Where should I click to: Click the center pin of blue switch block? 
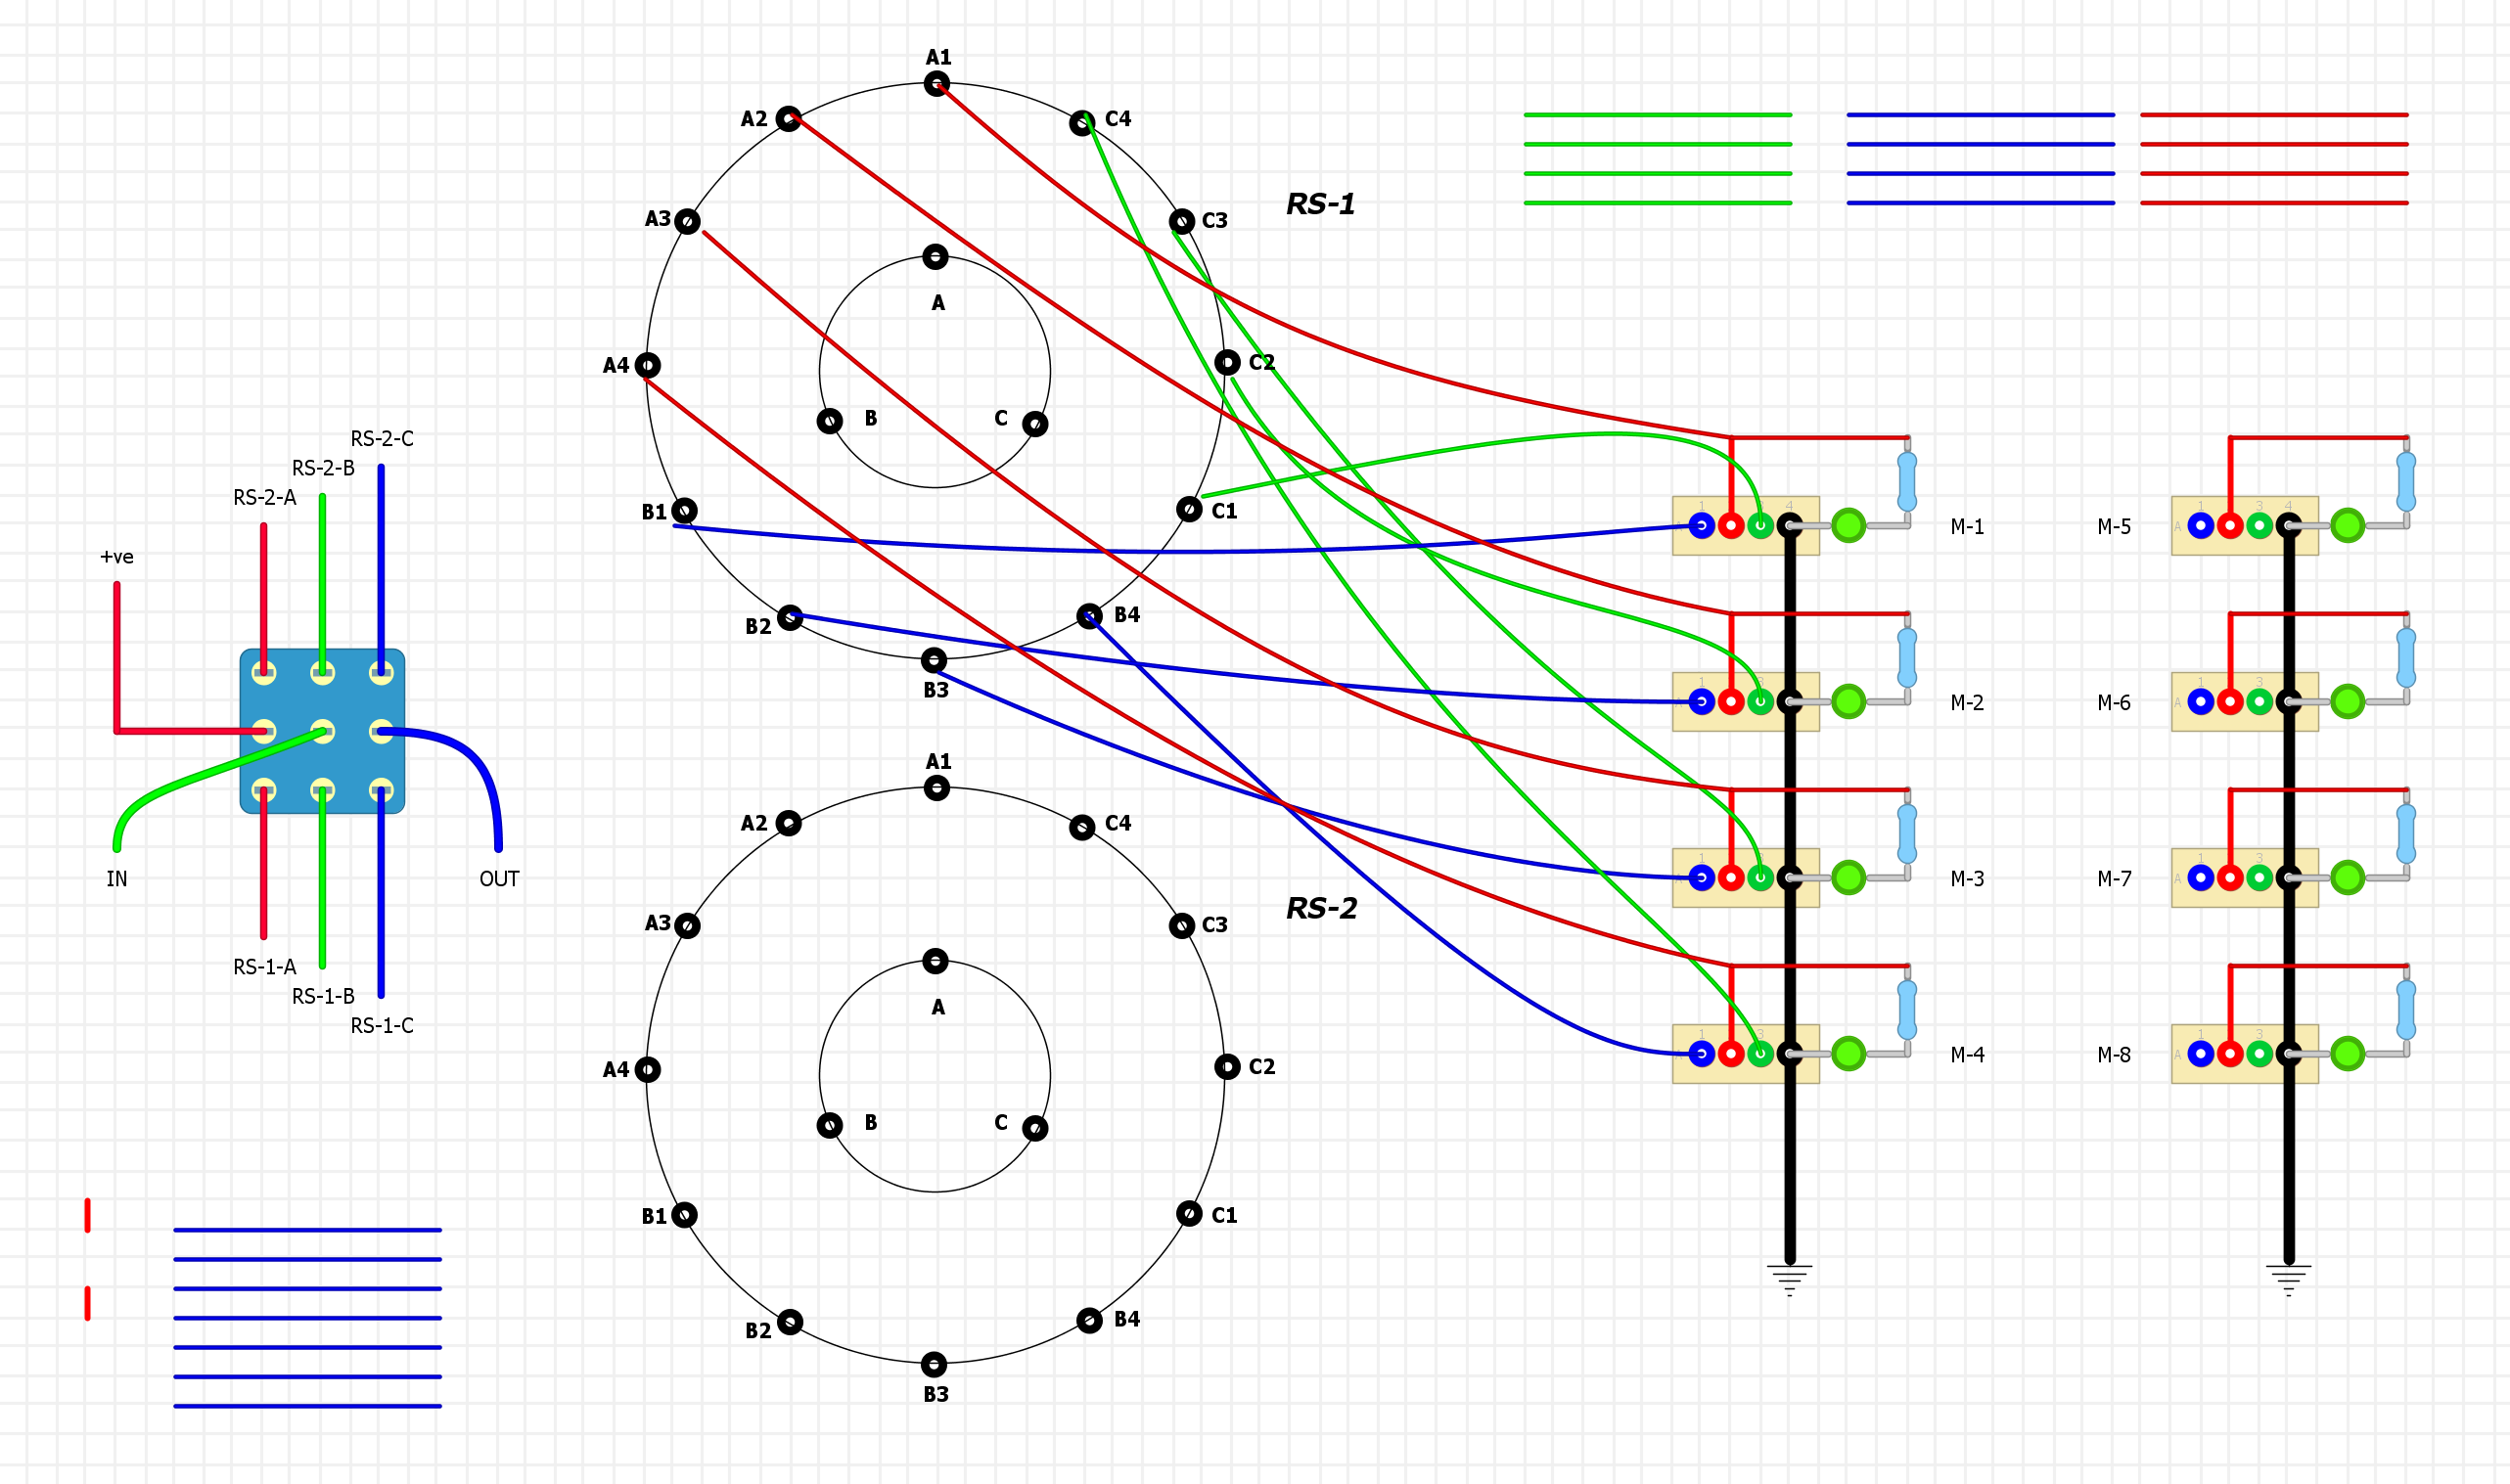322,731
